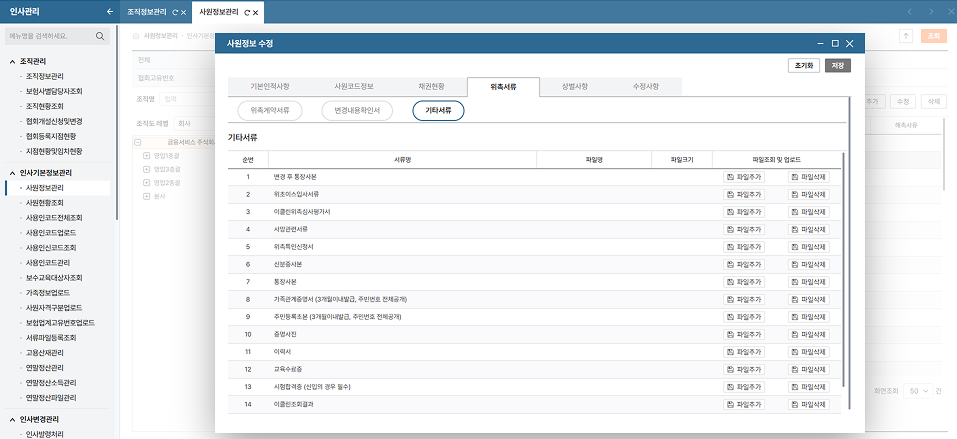Image resolution: width=957 pixels, height=439 pixels.
Task: Delete file for 증명사진 row
Action: [809, 334]
